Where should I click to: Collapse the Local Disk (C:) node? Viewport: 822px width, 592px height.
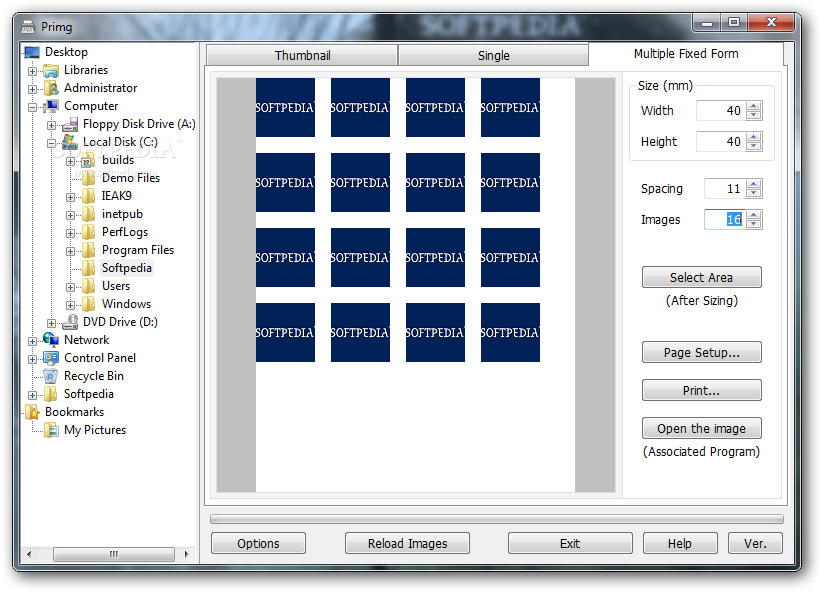[x=51, y=143]
